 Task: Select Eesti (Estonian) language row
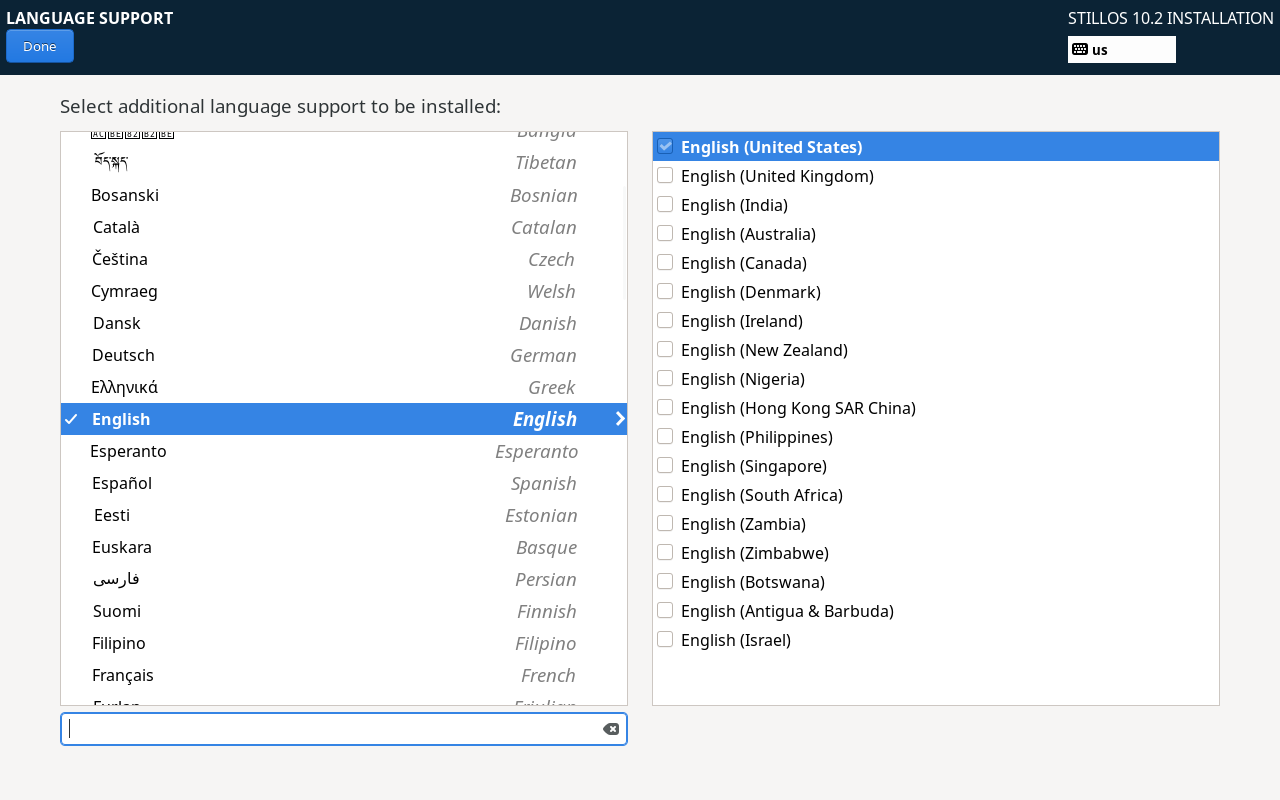(x=344, y=515)
